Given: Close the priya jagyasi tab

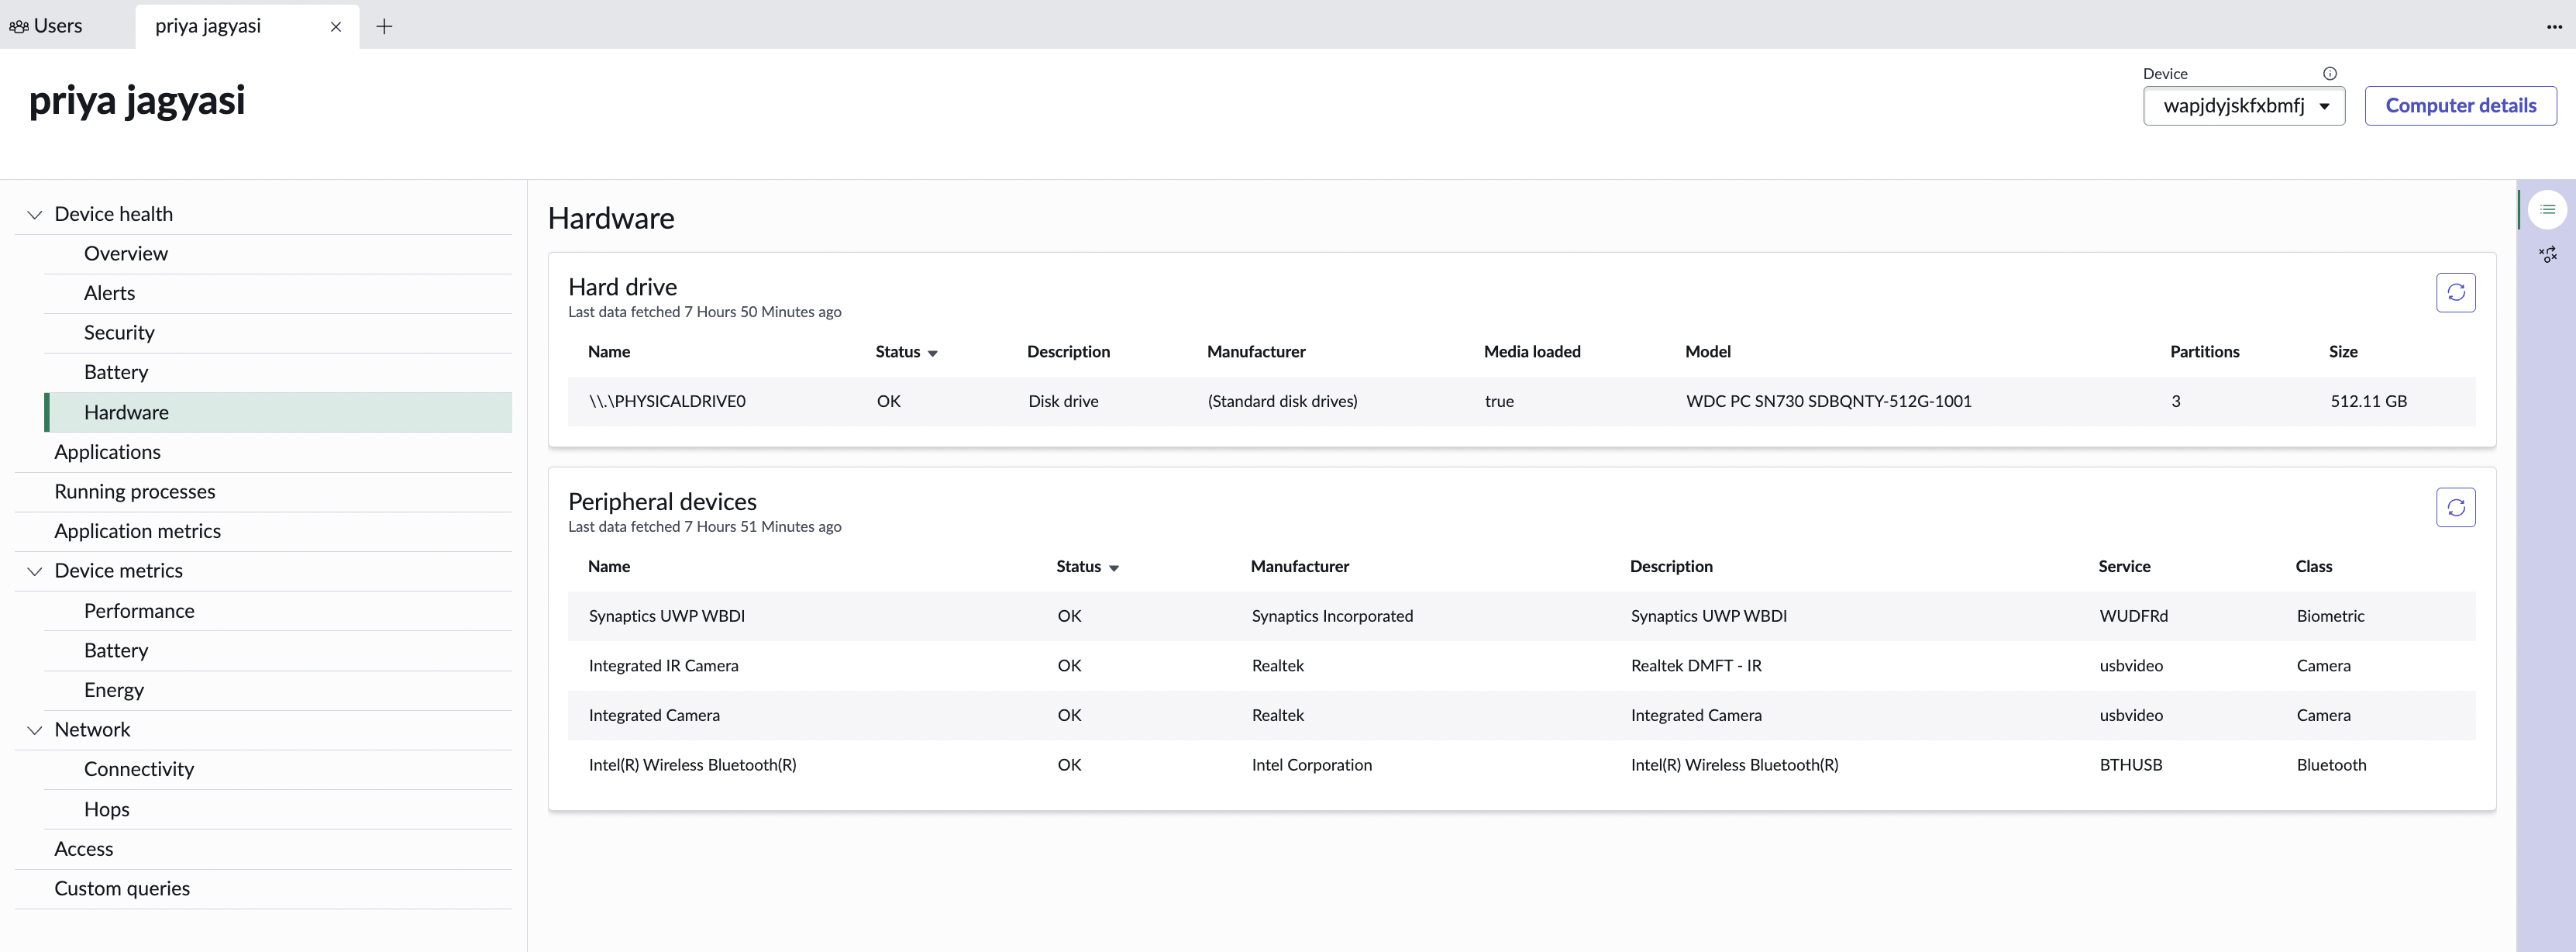Looking at the screenshot, I should point(336,26).
